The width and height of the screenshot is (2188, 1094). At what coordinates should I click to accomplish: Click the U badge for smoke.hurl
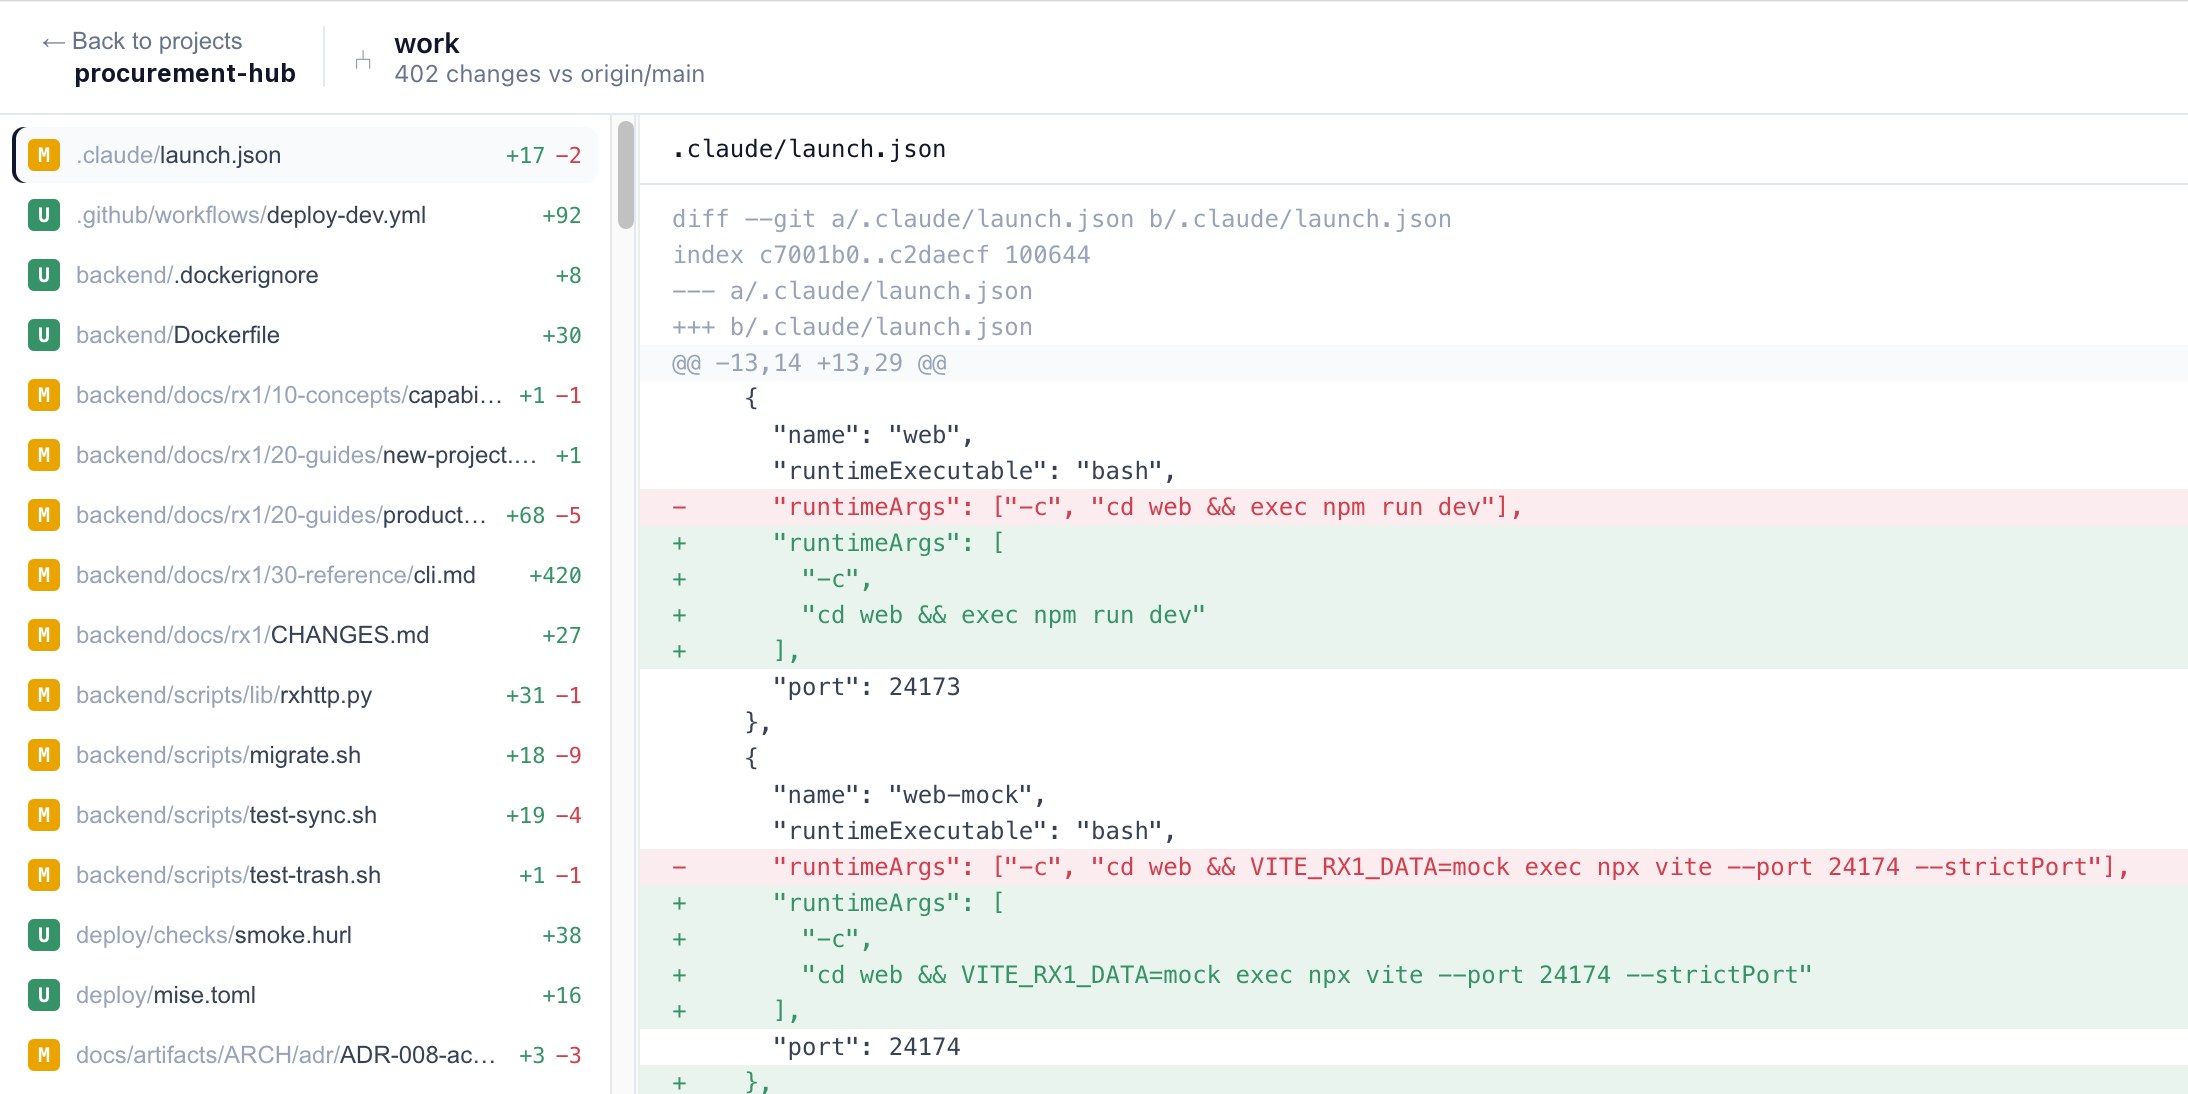pyautogui.click(x=44, y=935)
